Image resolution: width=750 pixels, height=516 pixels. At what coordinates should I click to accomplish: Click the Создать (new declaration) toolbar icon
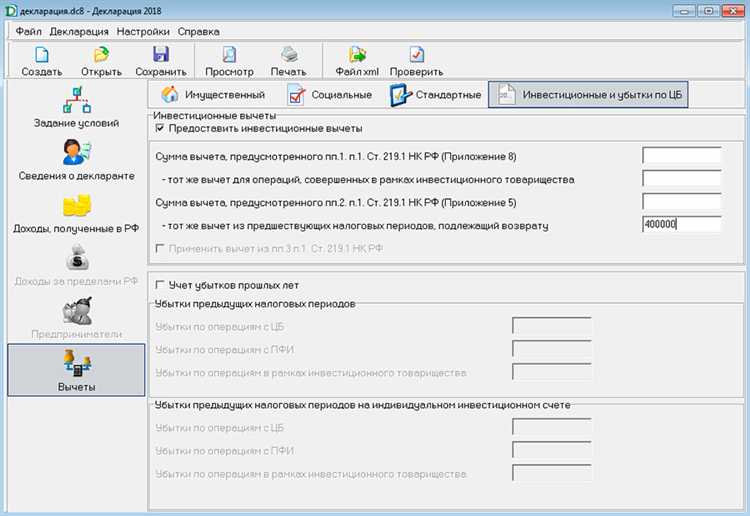(41, 59)
